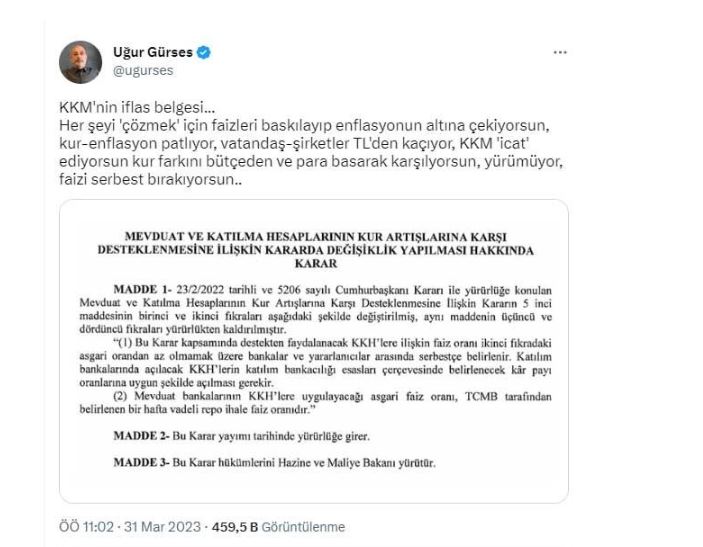The image size is (703, 547).
Task: Open the attached decree document image
Action: pos(314,351)
